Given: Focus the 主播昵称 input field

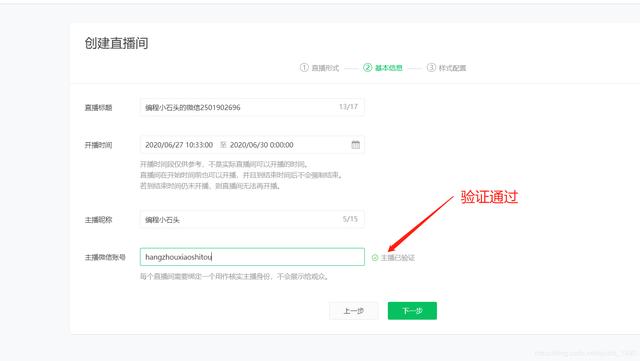Looking at the screenshot, I should (252, 219).
